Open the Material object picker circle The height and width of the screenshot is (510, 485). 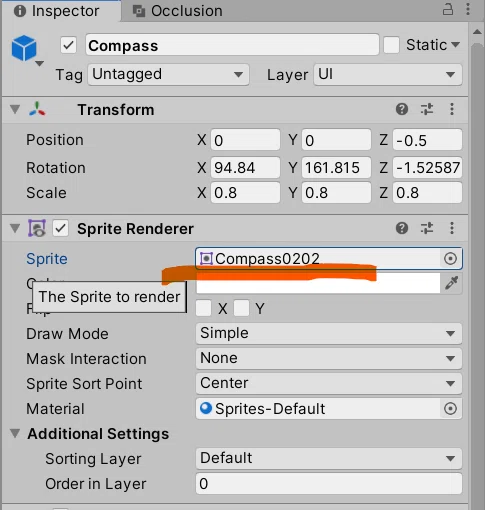pyautogui.click(x=450, y=408)
